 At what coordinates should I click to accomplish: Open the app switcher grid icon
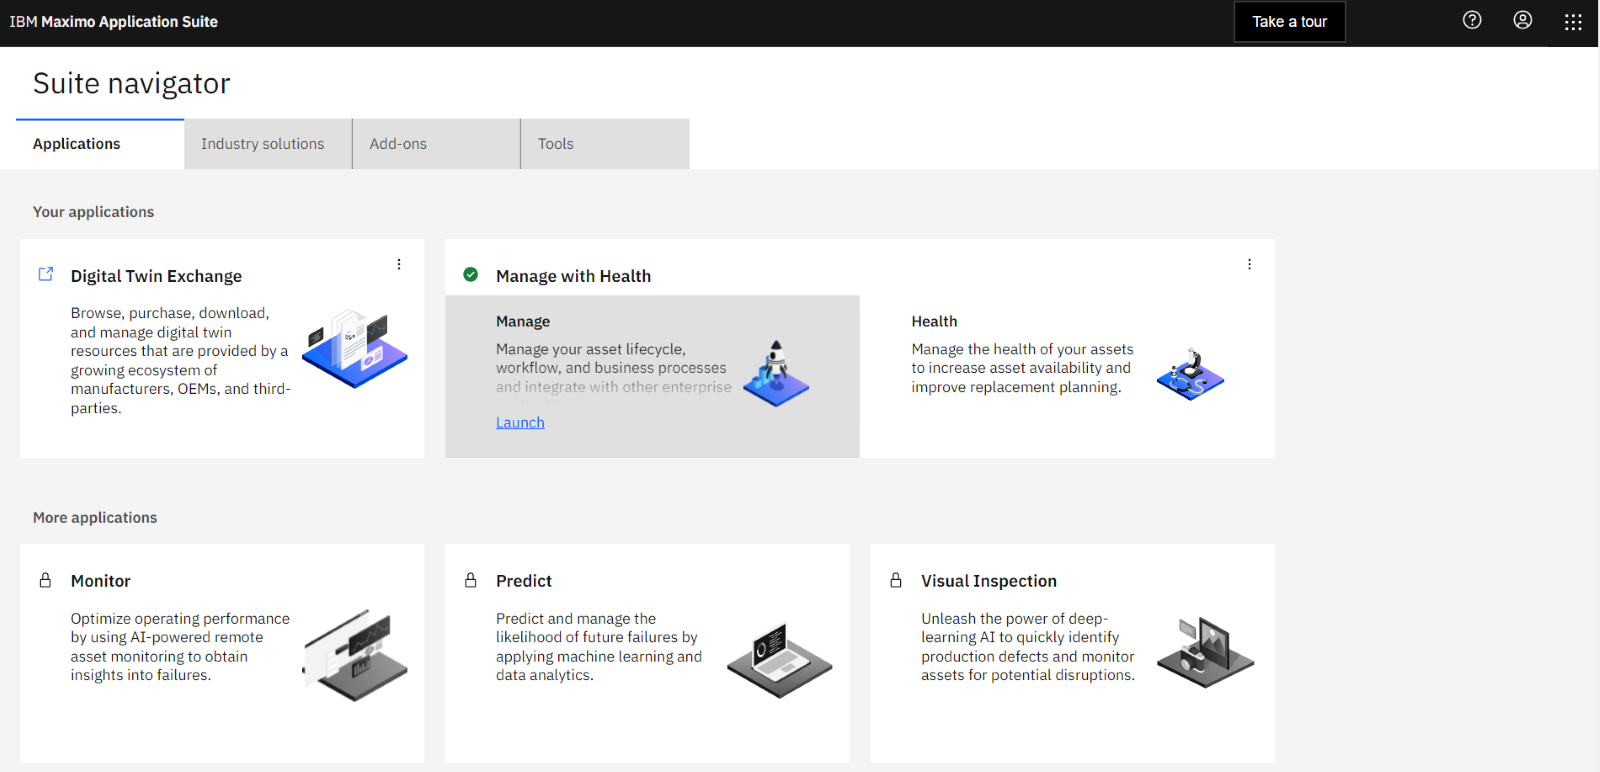coord(1573,22)
